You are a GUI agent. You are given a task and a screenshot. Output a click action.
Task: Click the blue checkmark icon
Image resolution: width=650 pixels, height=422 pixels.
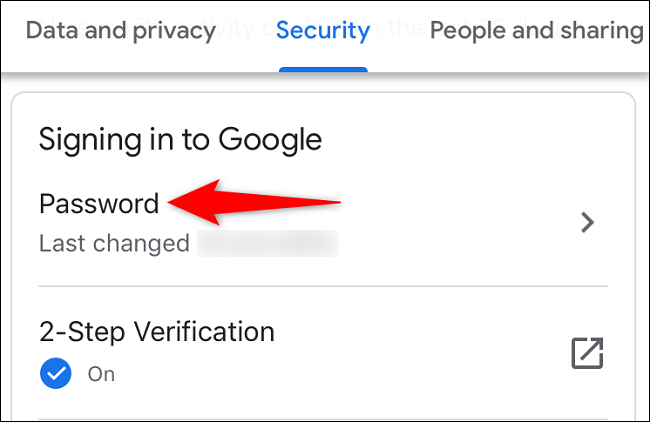click(54, 374)
